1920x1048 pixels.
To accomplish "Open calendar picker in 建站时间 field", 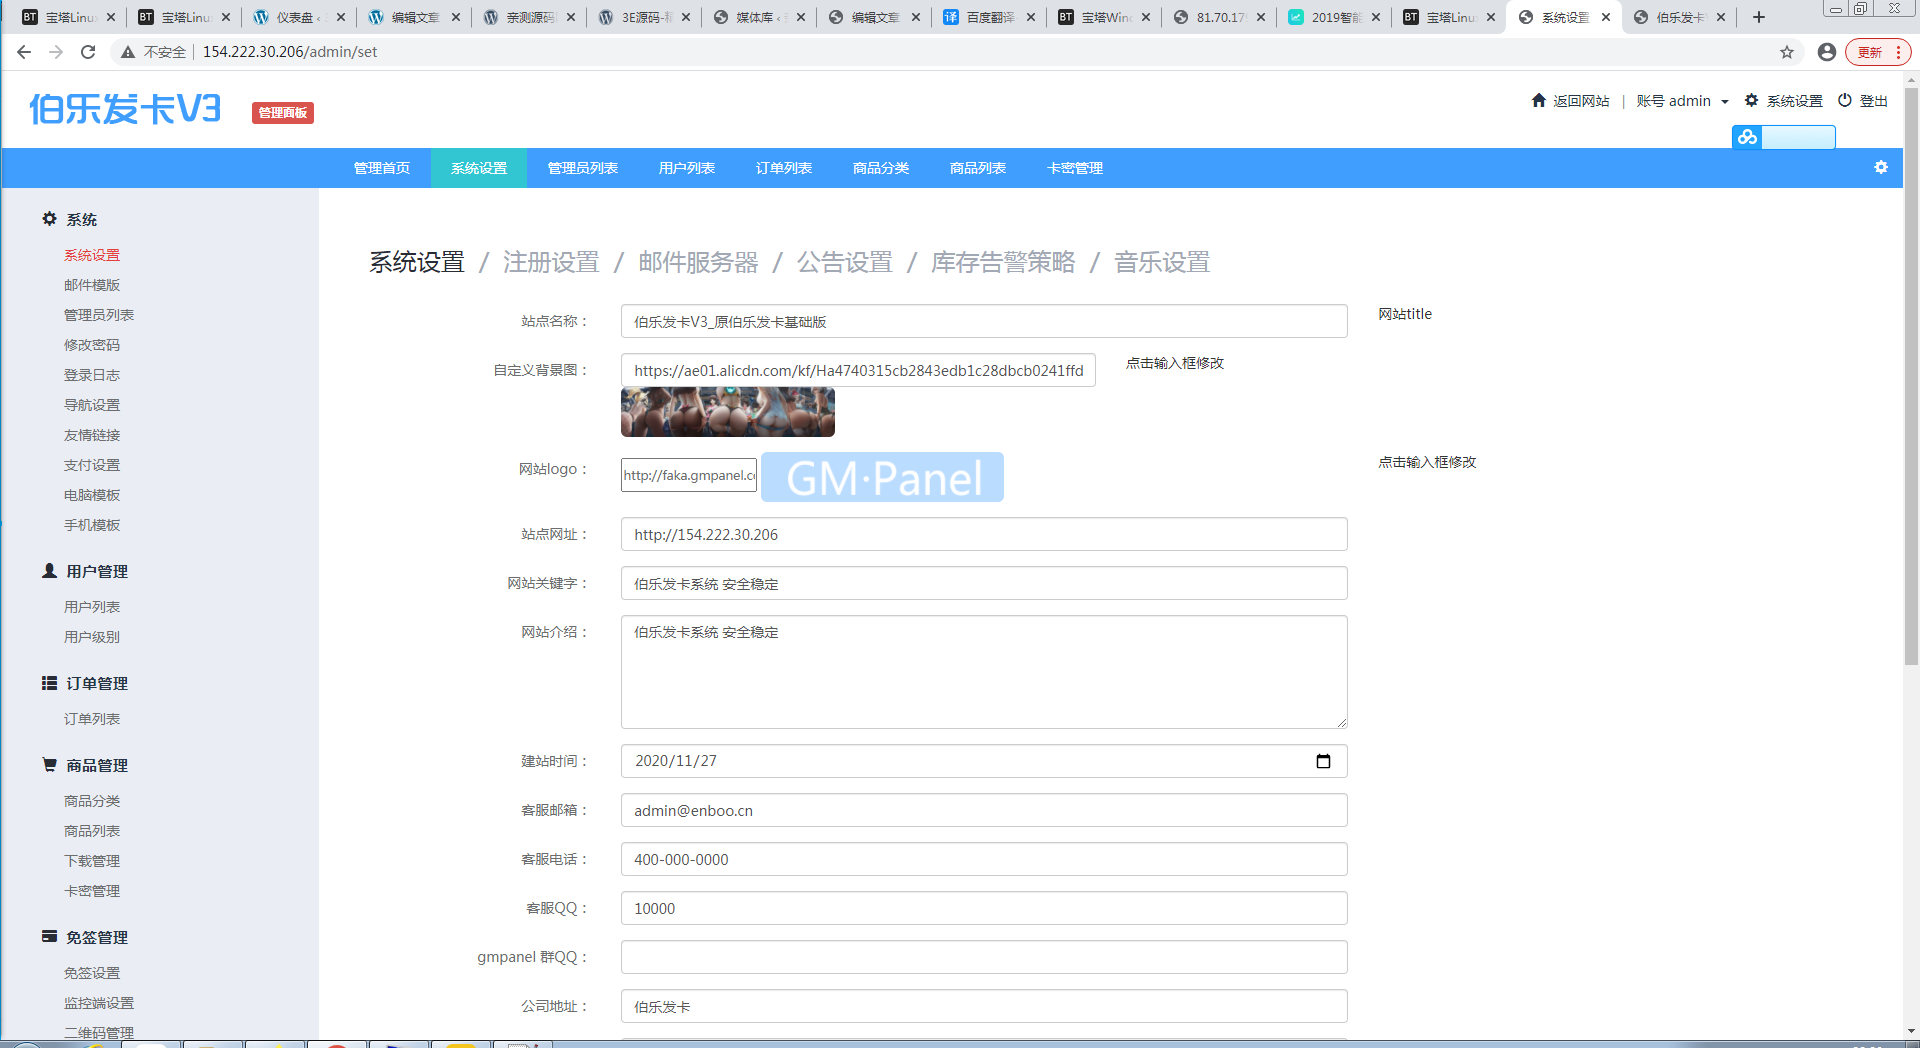I will point(1323,761).
